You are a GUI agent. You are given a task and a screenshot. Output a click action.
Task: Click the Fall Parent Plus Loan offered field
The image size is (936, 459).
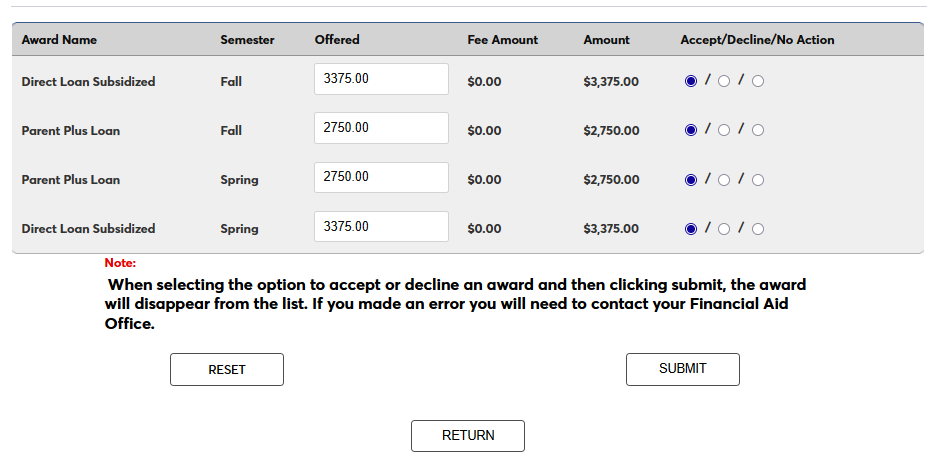(381, 128)
